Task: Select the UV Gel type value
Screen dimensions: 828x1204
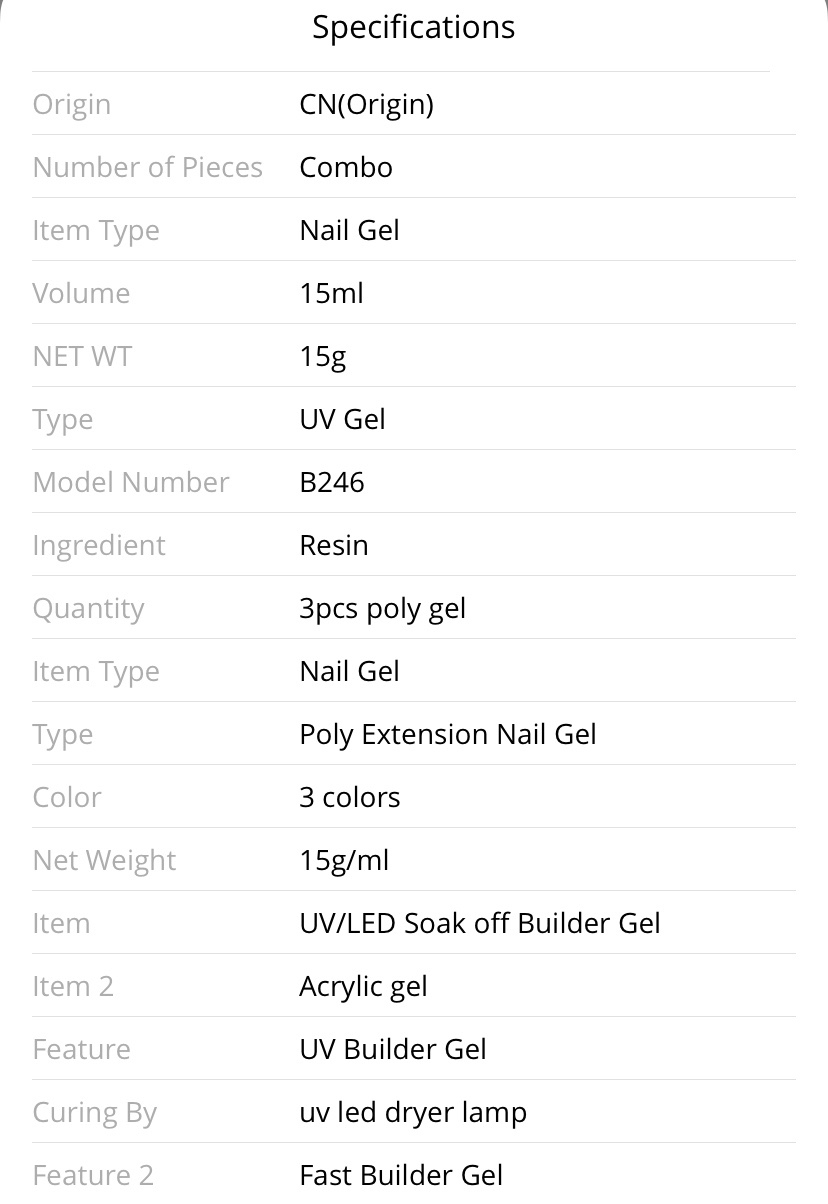Action: point(342,419)
